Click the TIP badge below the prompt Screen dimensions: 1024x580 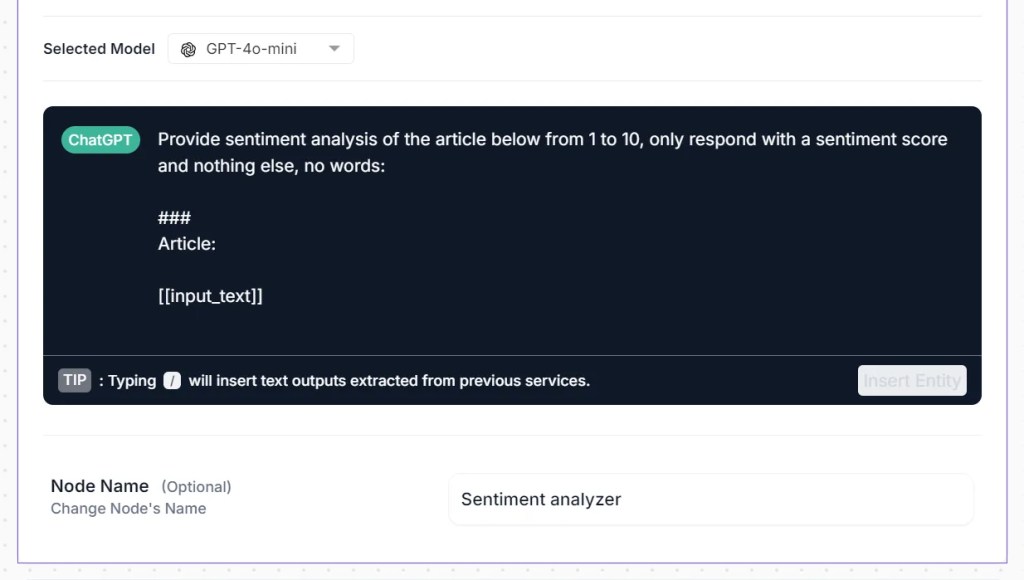[74, 380]
